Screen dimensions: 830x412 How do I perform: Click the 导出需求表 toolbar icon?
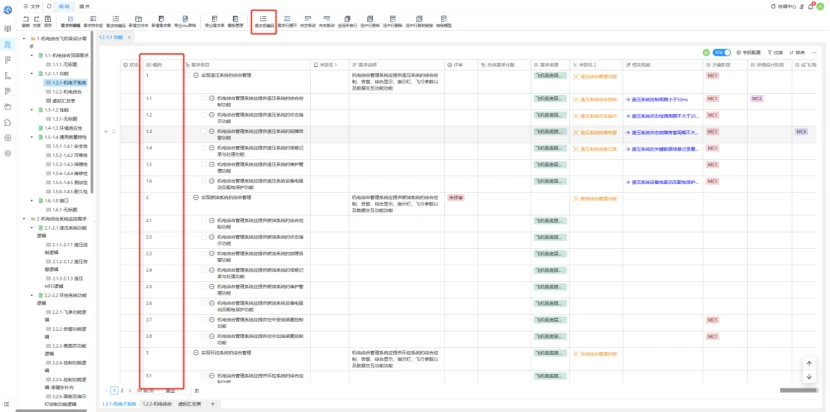214,19
